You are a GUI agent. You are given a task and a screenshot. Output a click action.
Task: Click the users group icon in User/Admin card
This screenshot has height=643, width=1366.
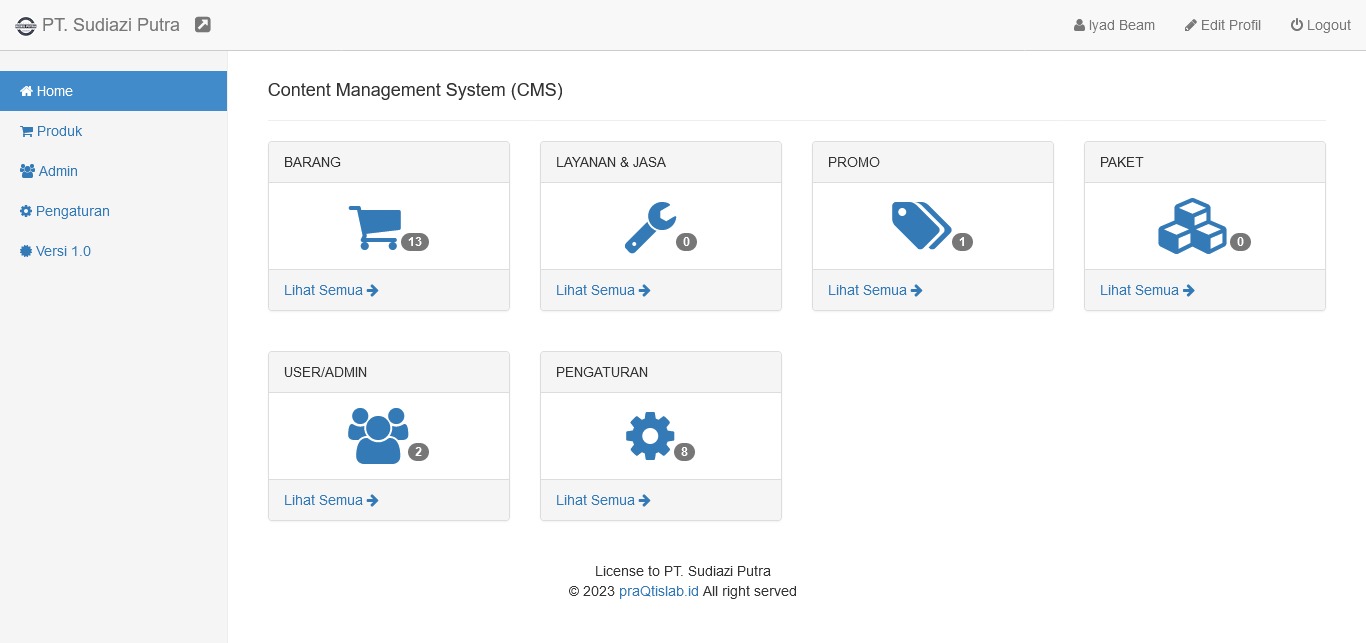[378, 436]
